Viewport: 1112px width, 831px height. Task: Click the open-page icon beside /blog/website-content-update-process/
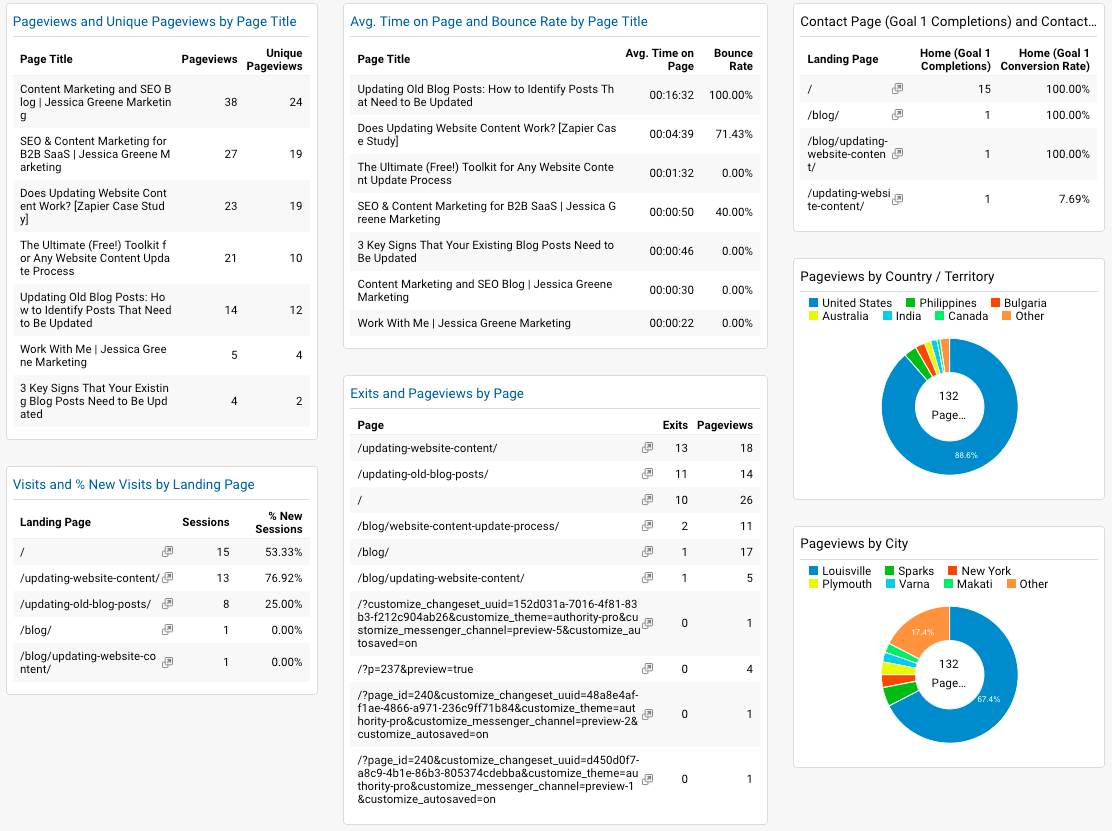point(647,525)
